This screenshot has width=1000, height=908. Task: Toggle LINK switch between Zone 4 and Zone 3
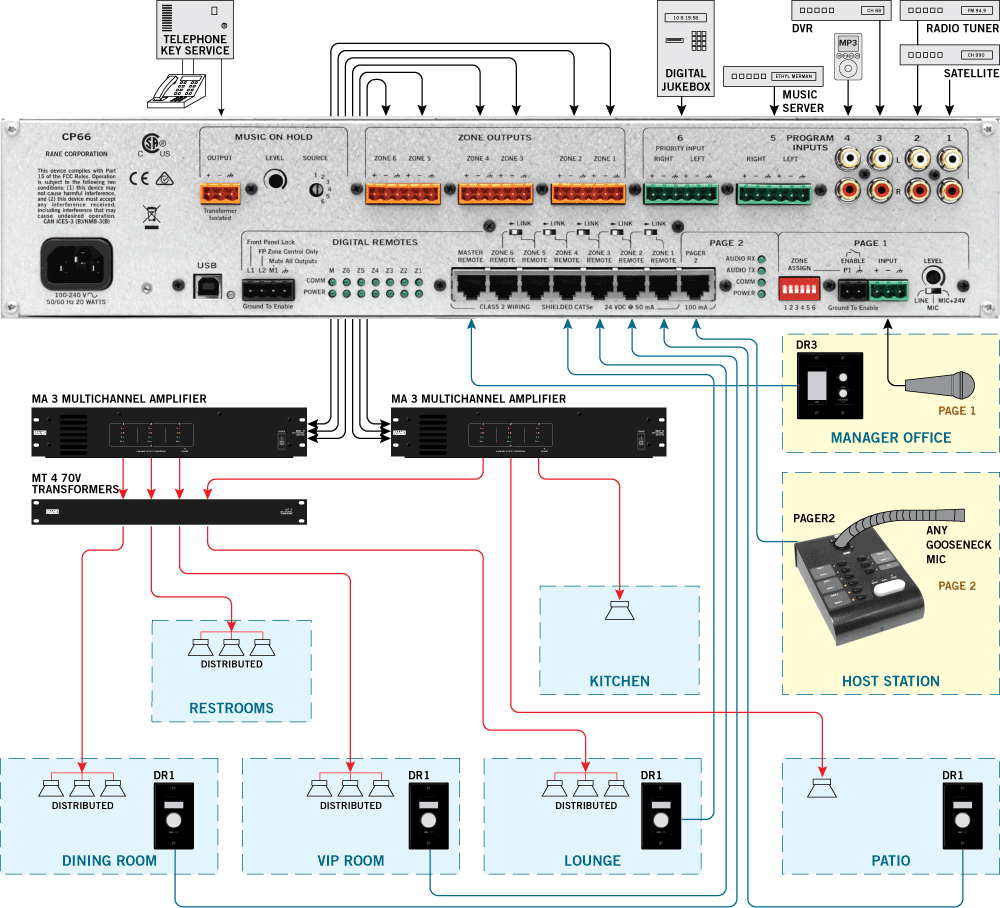click(x=583, y=233)
